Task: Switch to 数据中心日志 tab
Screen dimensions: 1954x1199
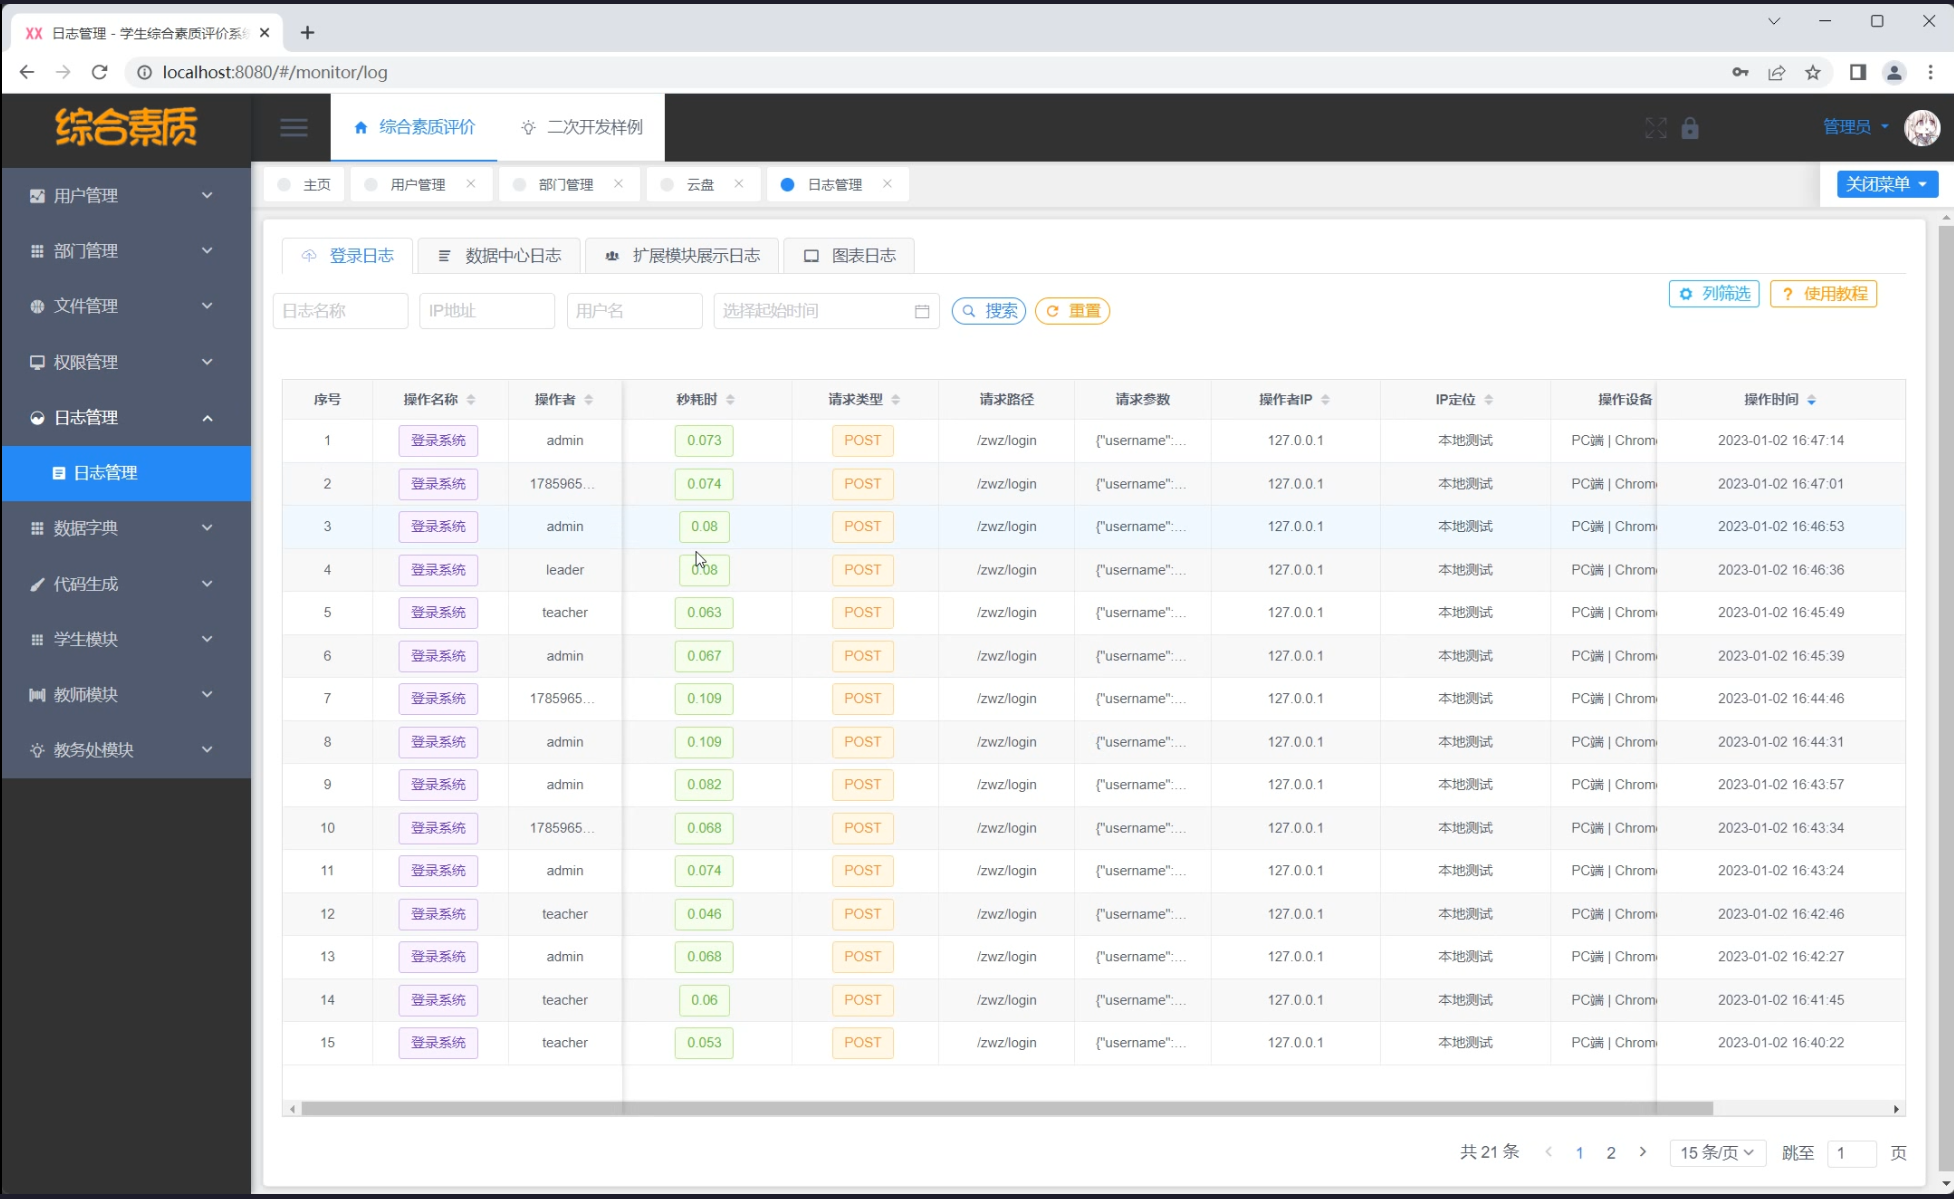Action: [x=499, y=256]
